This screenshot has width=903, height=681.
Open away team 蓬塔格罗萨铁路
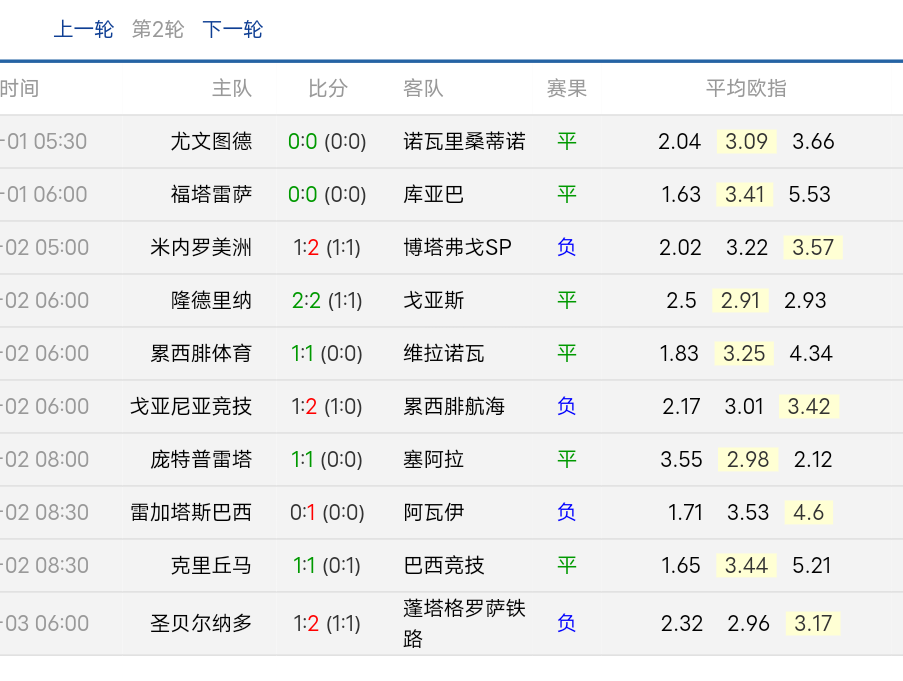click(464, 623)
